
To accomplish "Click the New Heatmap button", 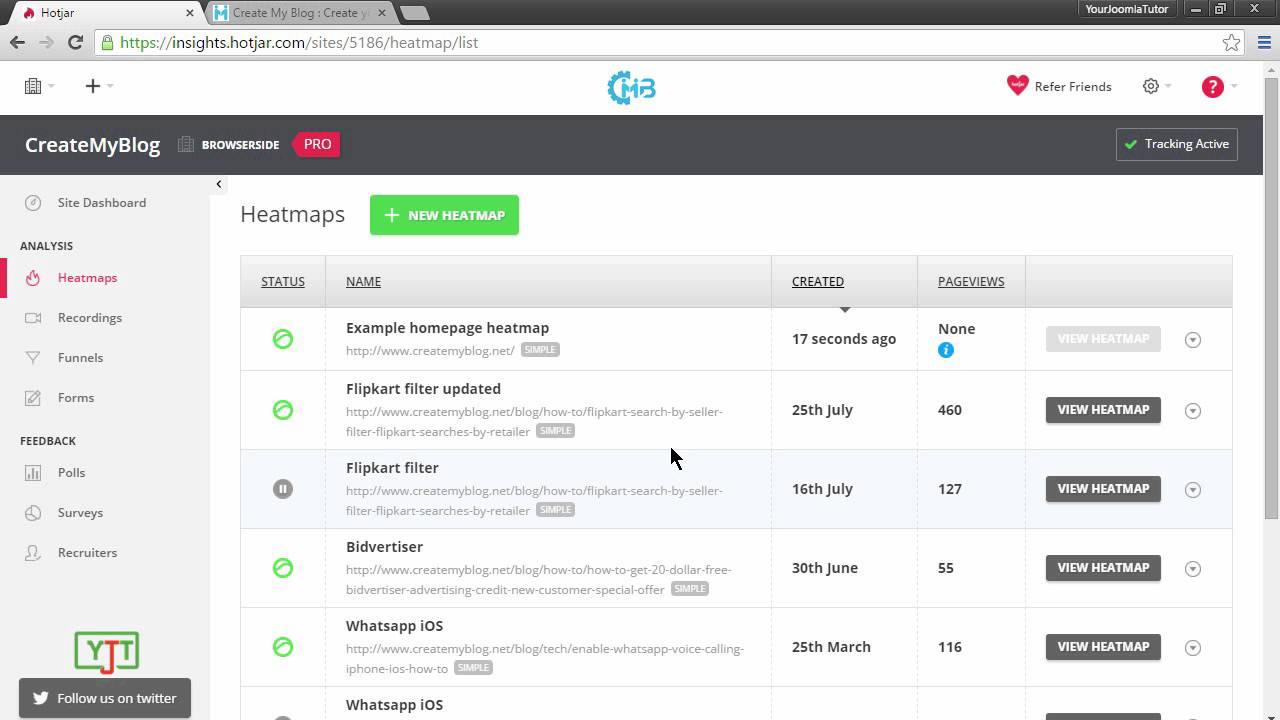I will (x=444, y=215).
